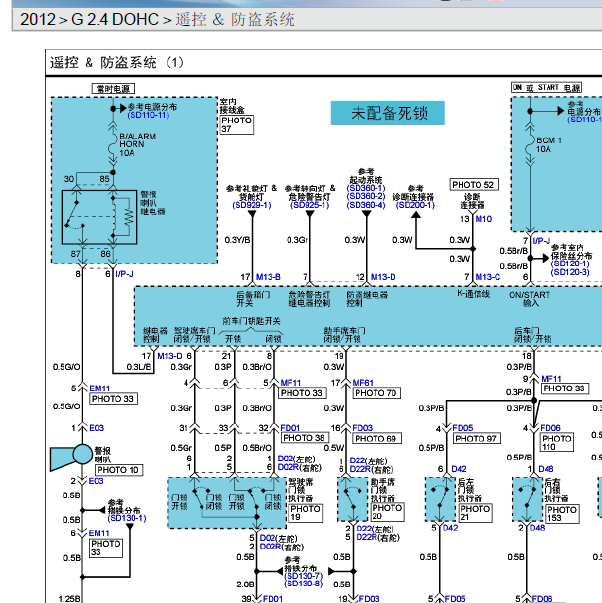Open starting system link SD360-2
Screen dimensions: 602x603
tap(366, 197)
